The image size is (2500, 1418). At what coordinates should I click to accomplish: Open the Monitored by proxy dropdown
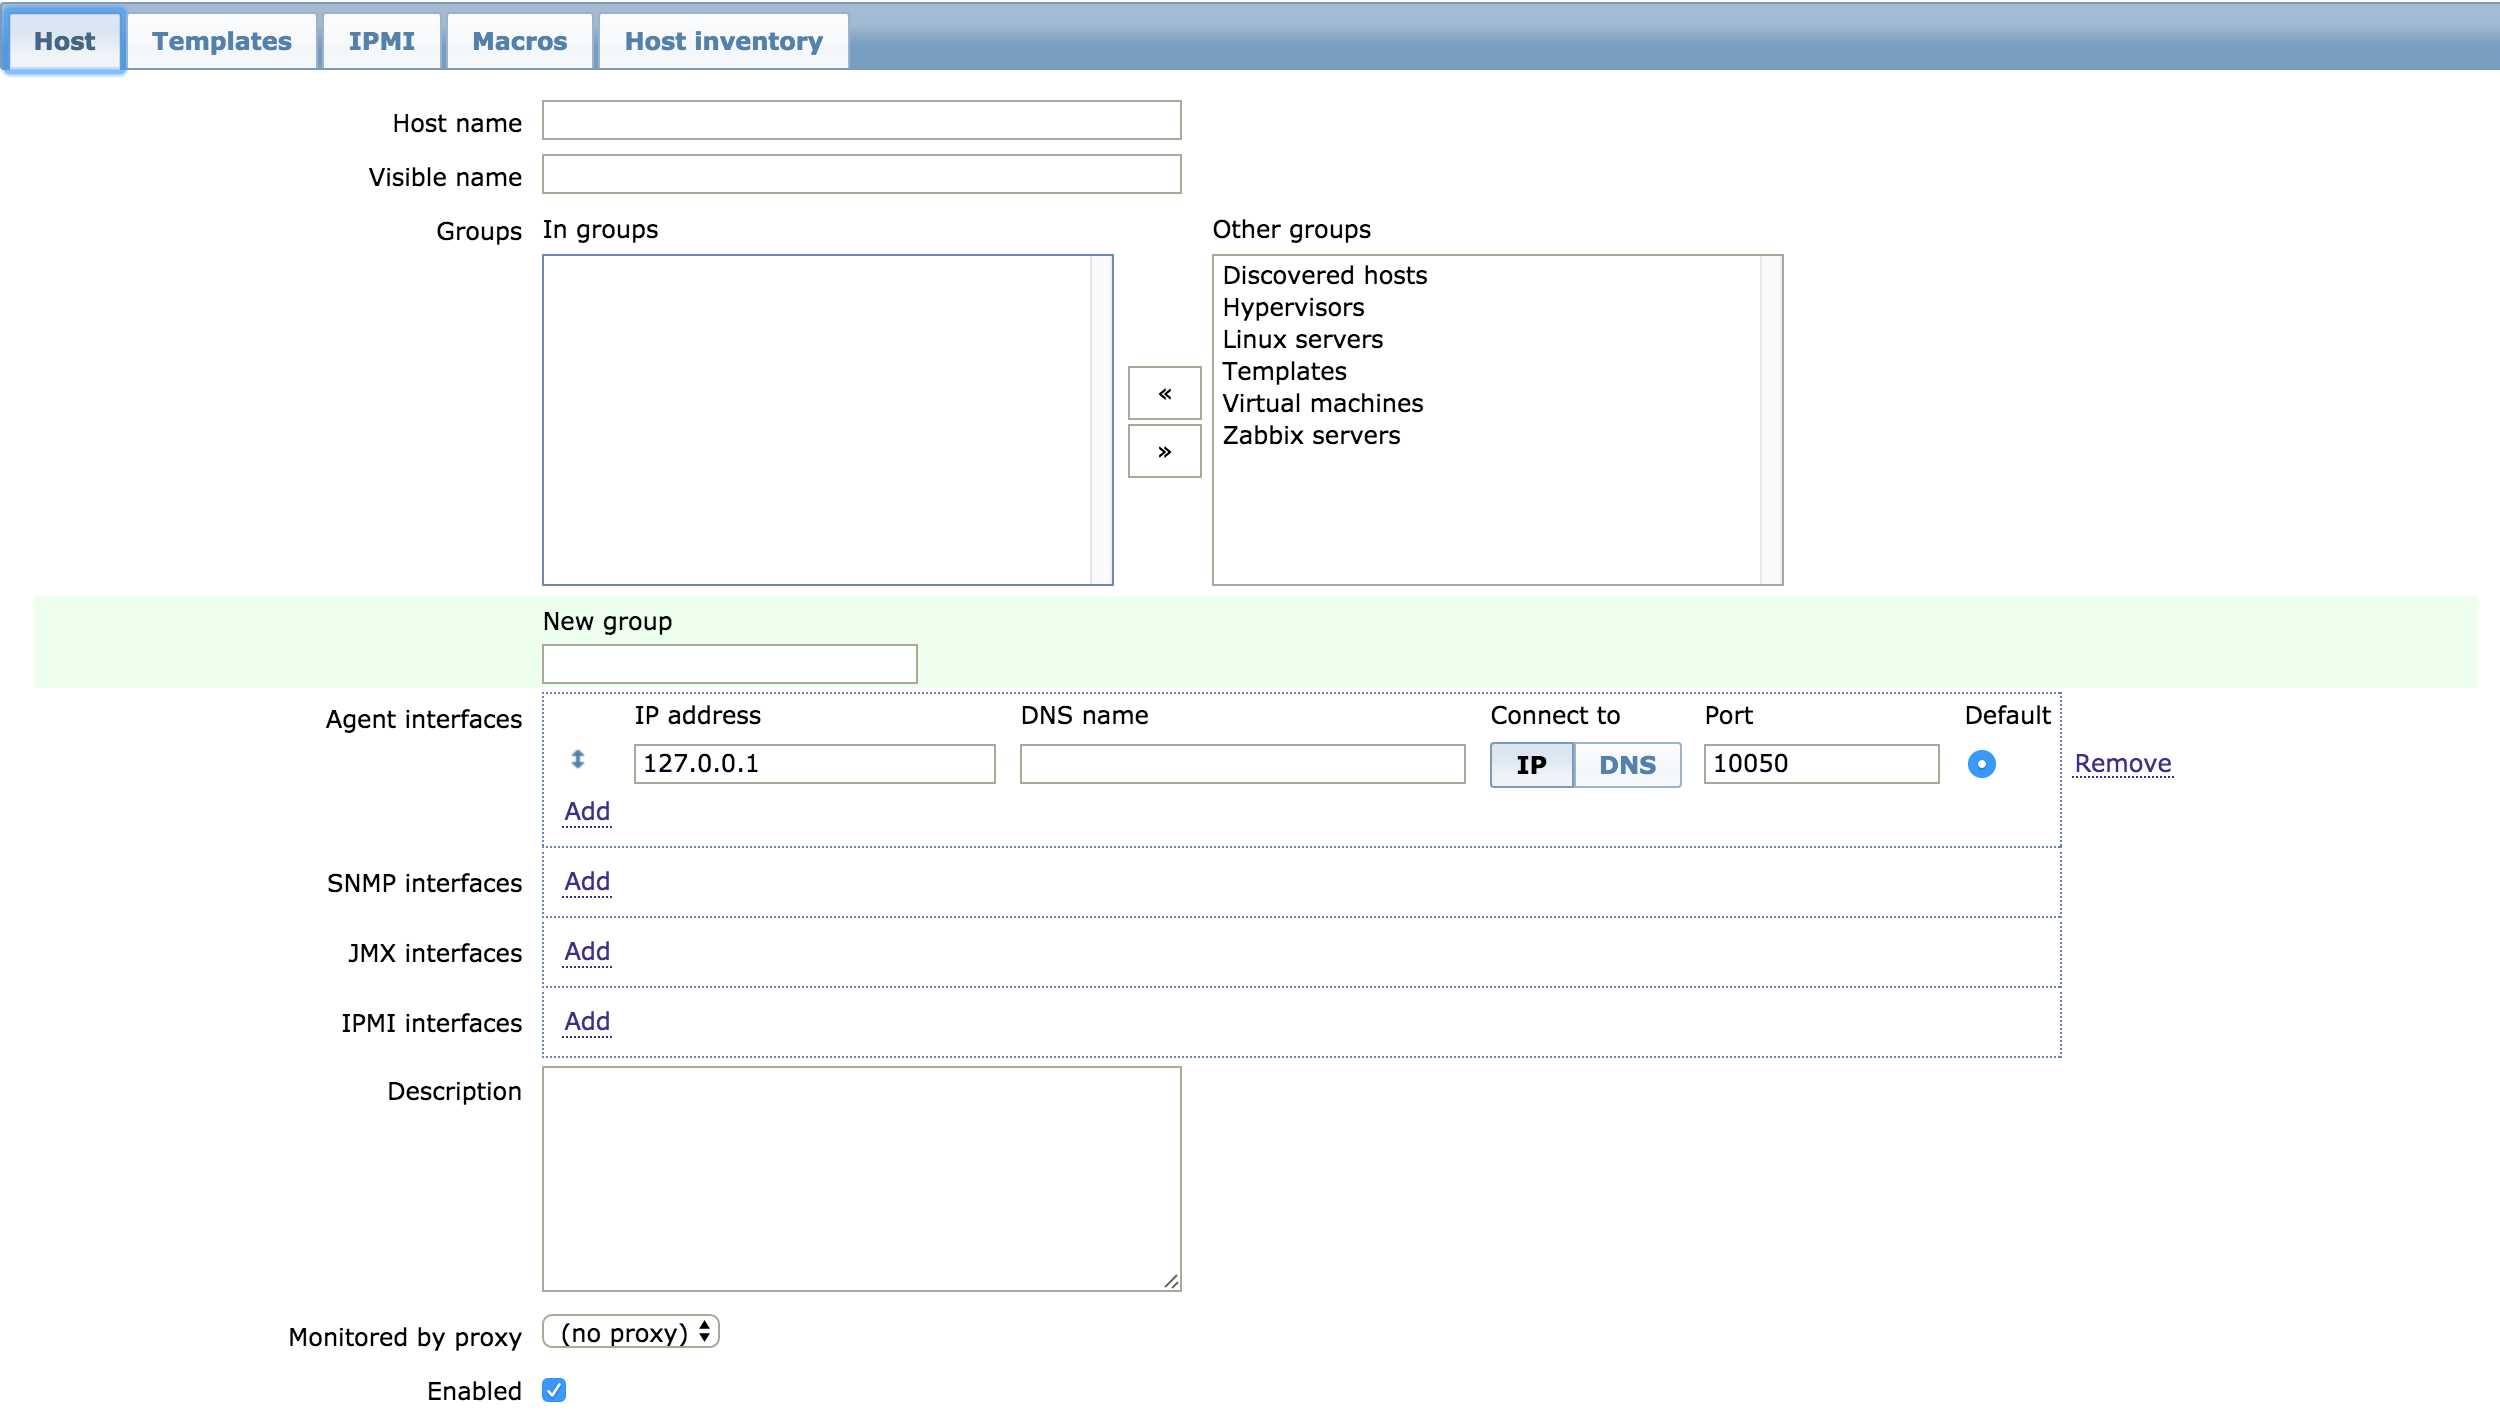631,1333
